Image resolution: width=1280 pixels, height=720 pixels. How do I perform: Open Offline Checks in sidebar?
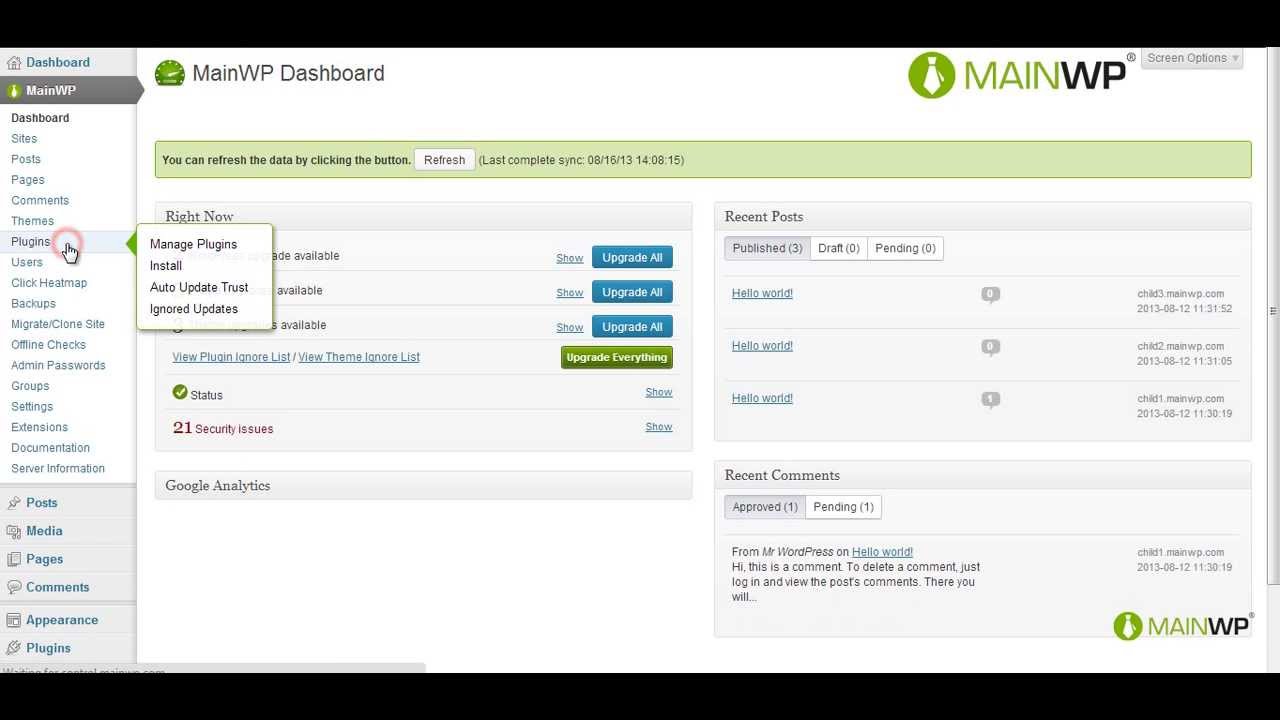pos(48,345)
